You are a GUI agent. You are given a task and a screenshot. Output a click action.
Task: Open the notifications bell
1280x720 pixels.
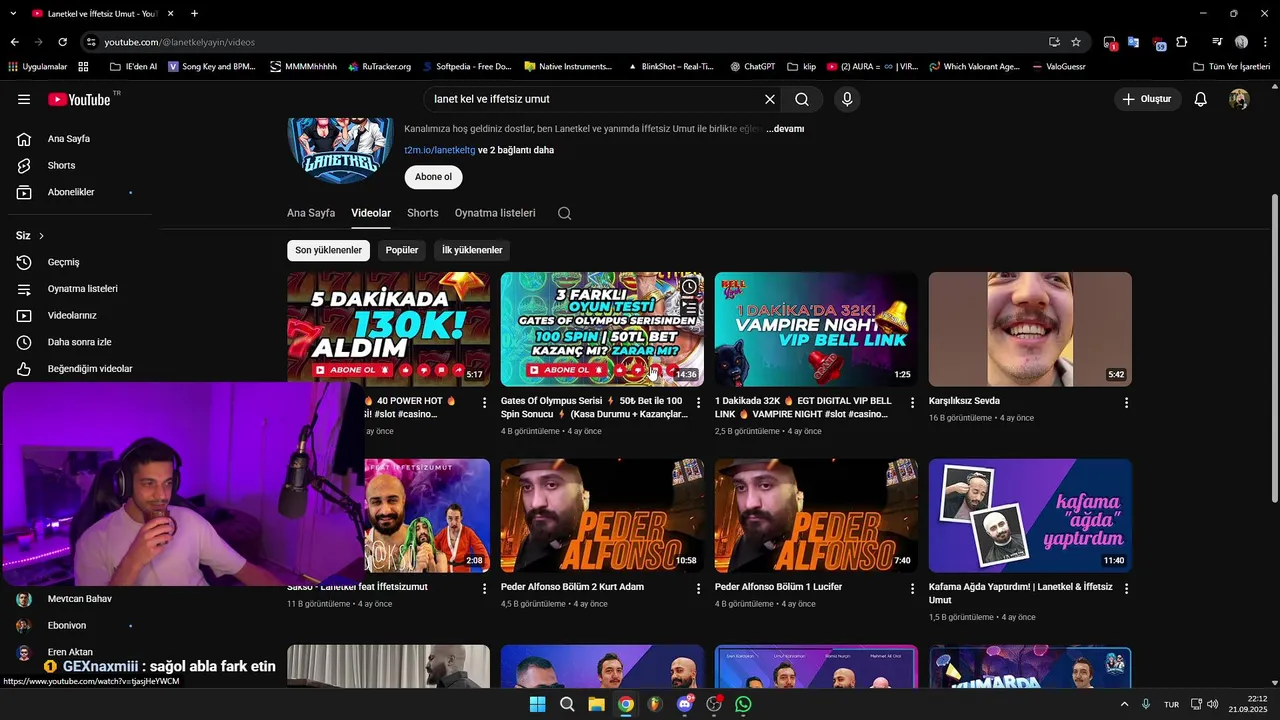1201,99
